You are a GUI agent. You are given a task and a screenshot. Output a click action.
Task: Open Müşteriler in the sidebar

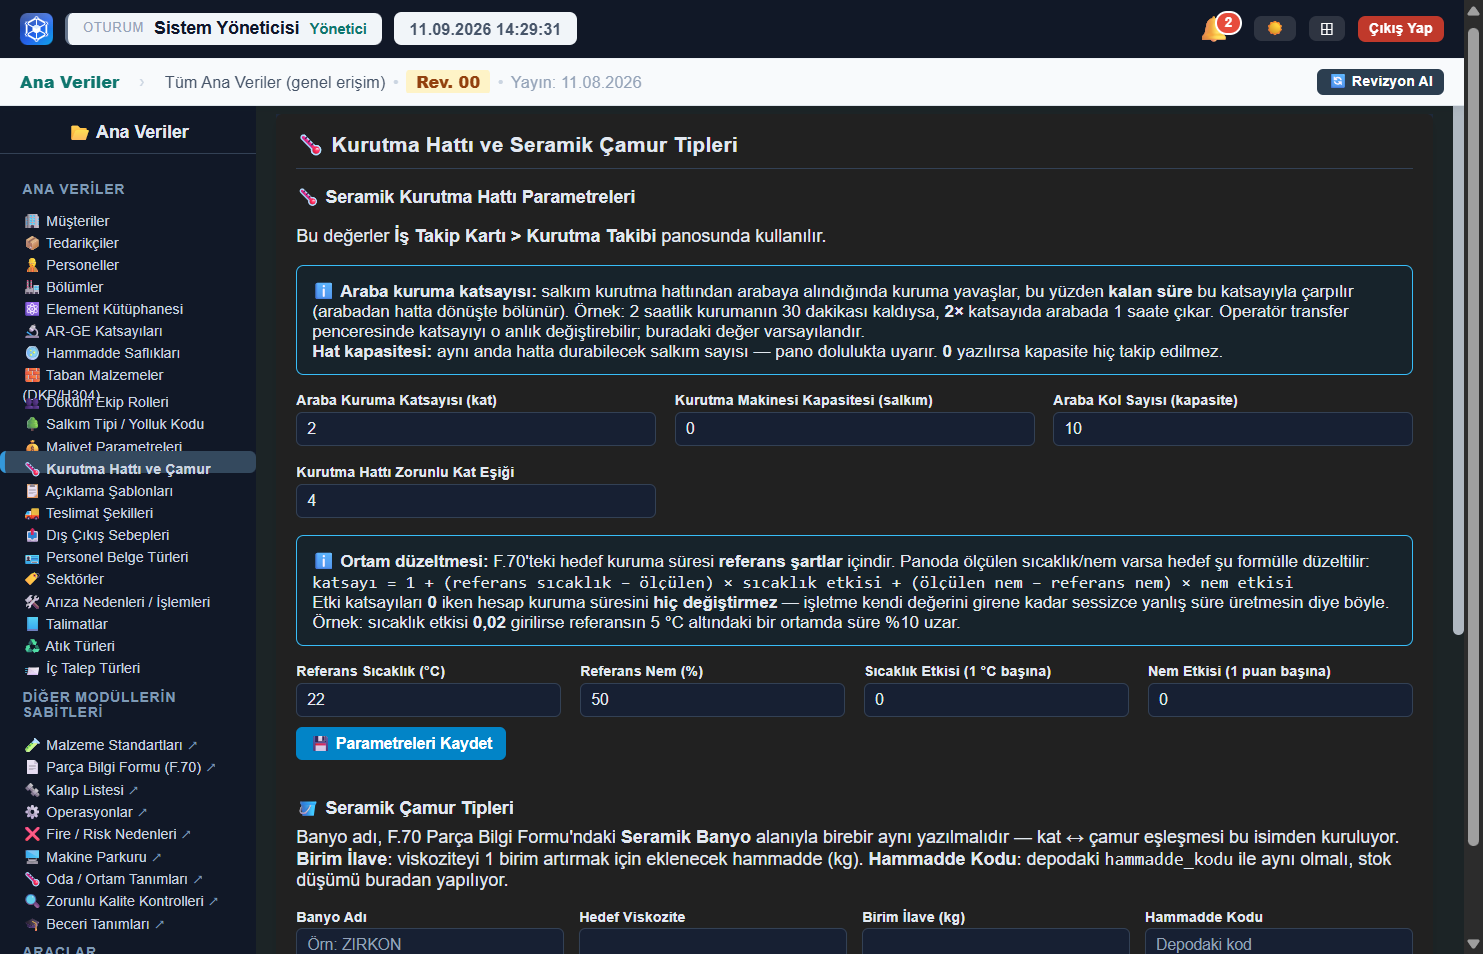point(78,221)
